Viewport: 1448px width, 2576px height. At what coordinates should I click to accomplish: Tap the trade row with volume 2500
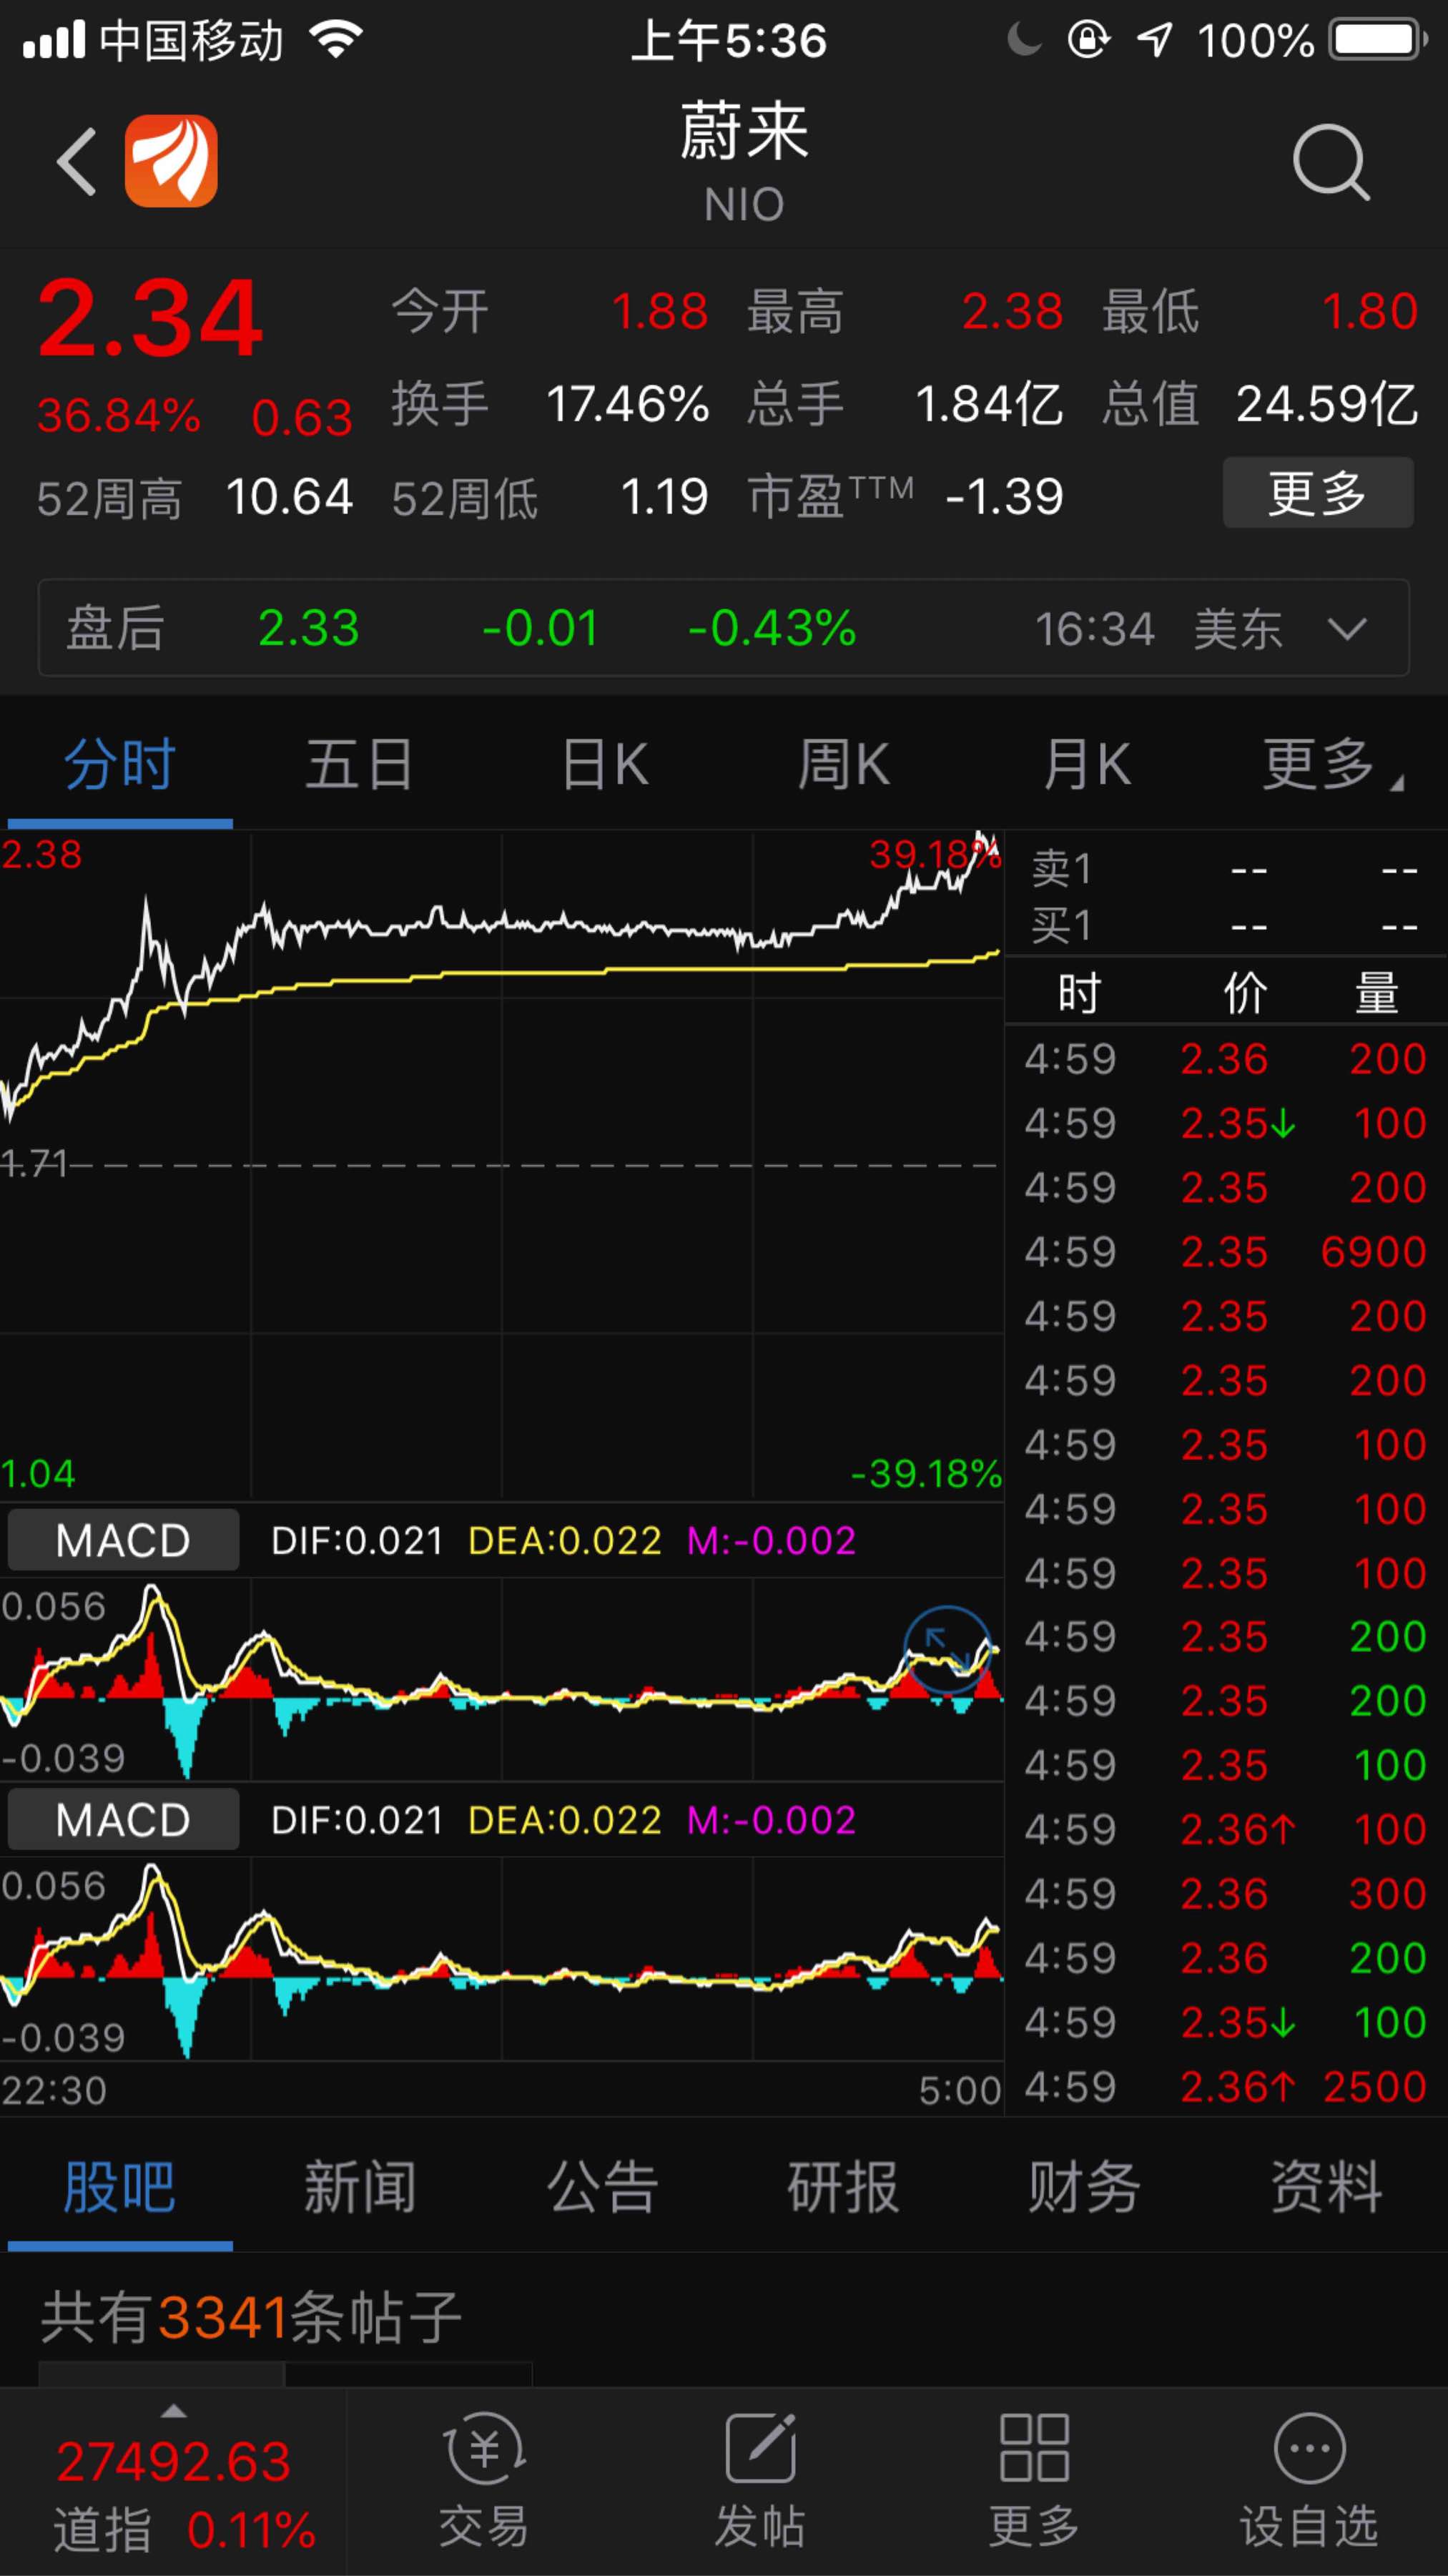[x=1226, y=2087]
